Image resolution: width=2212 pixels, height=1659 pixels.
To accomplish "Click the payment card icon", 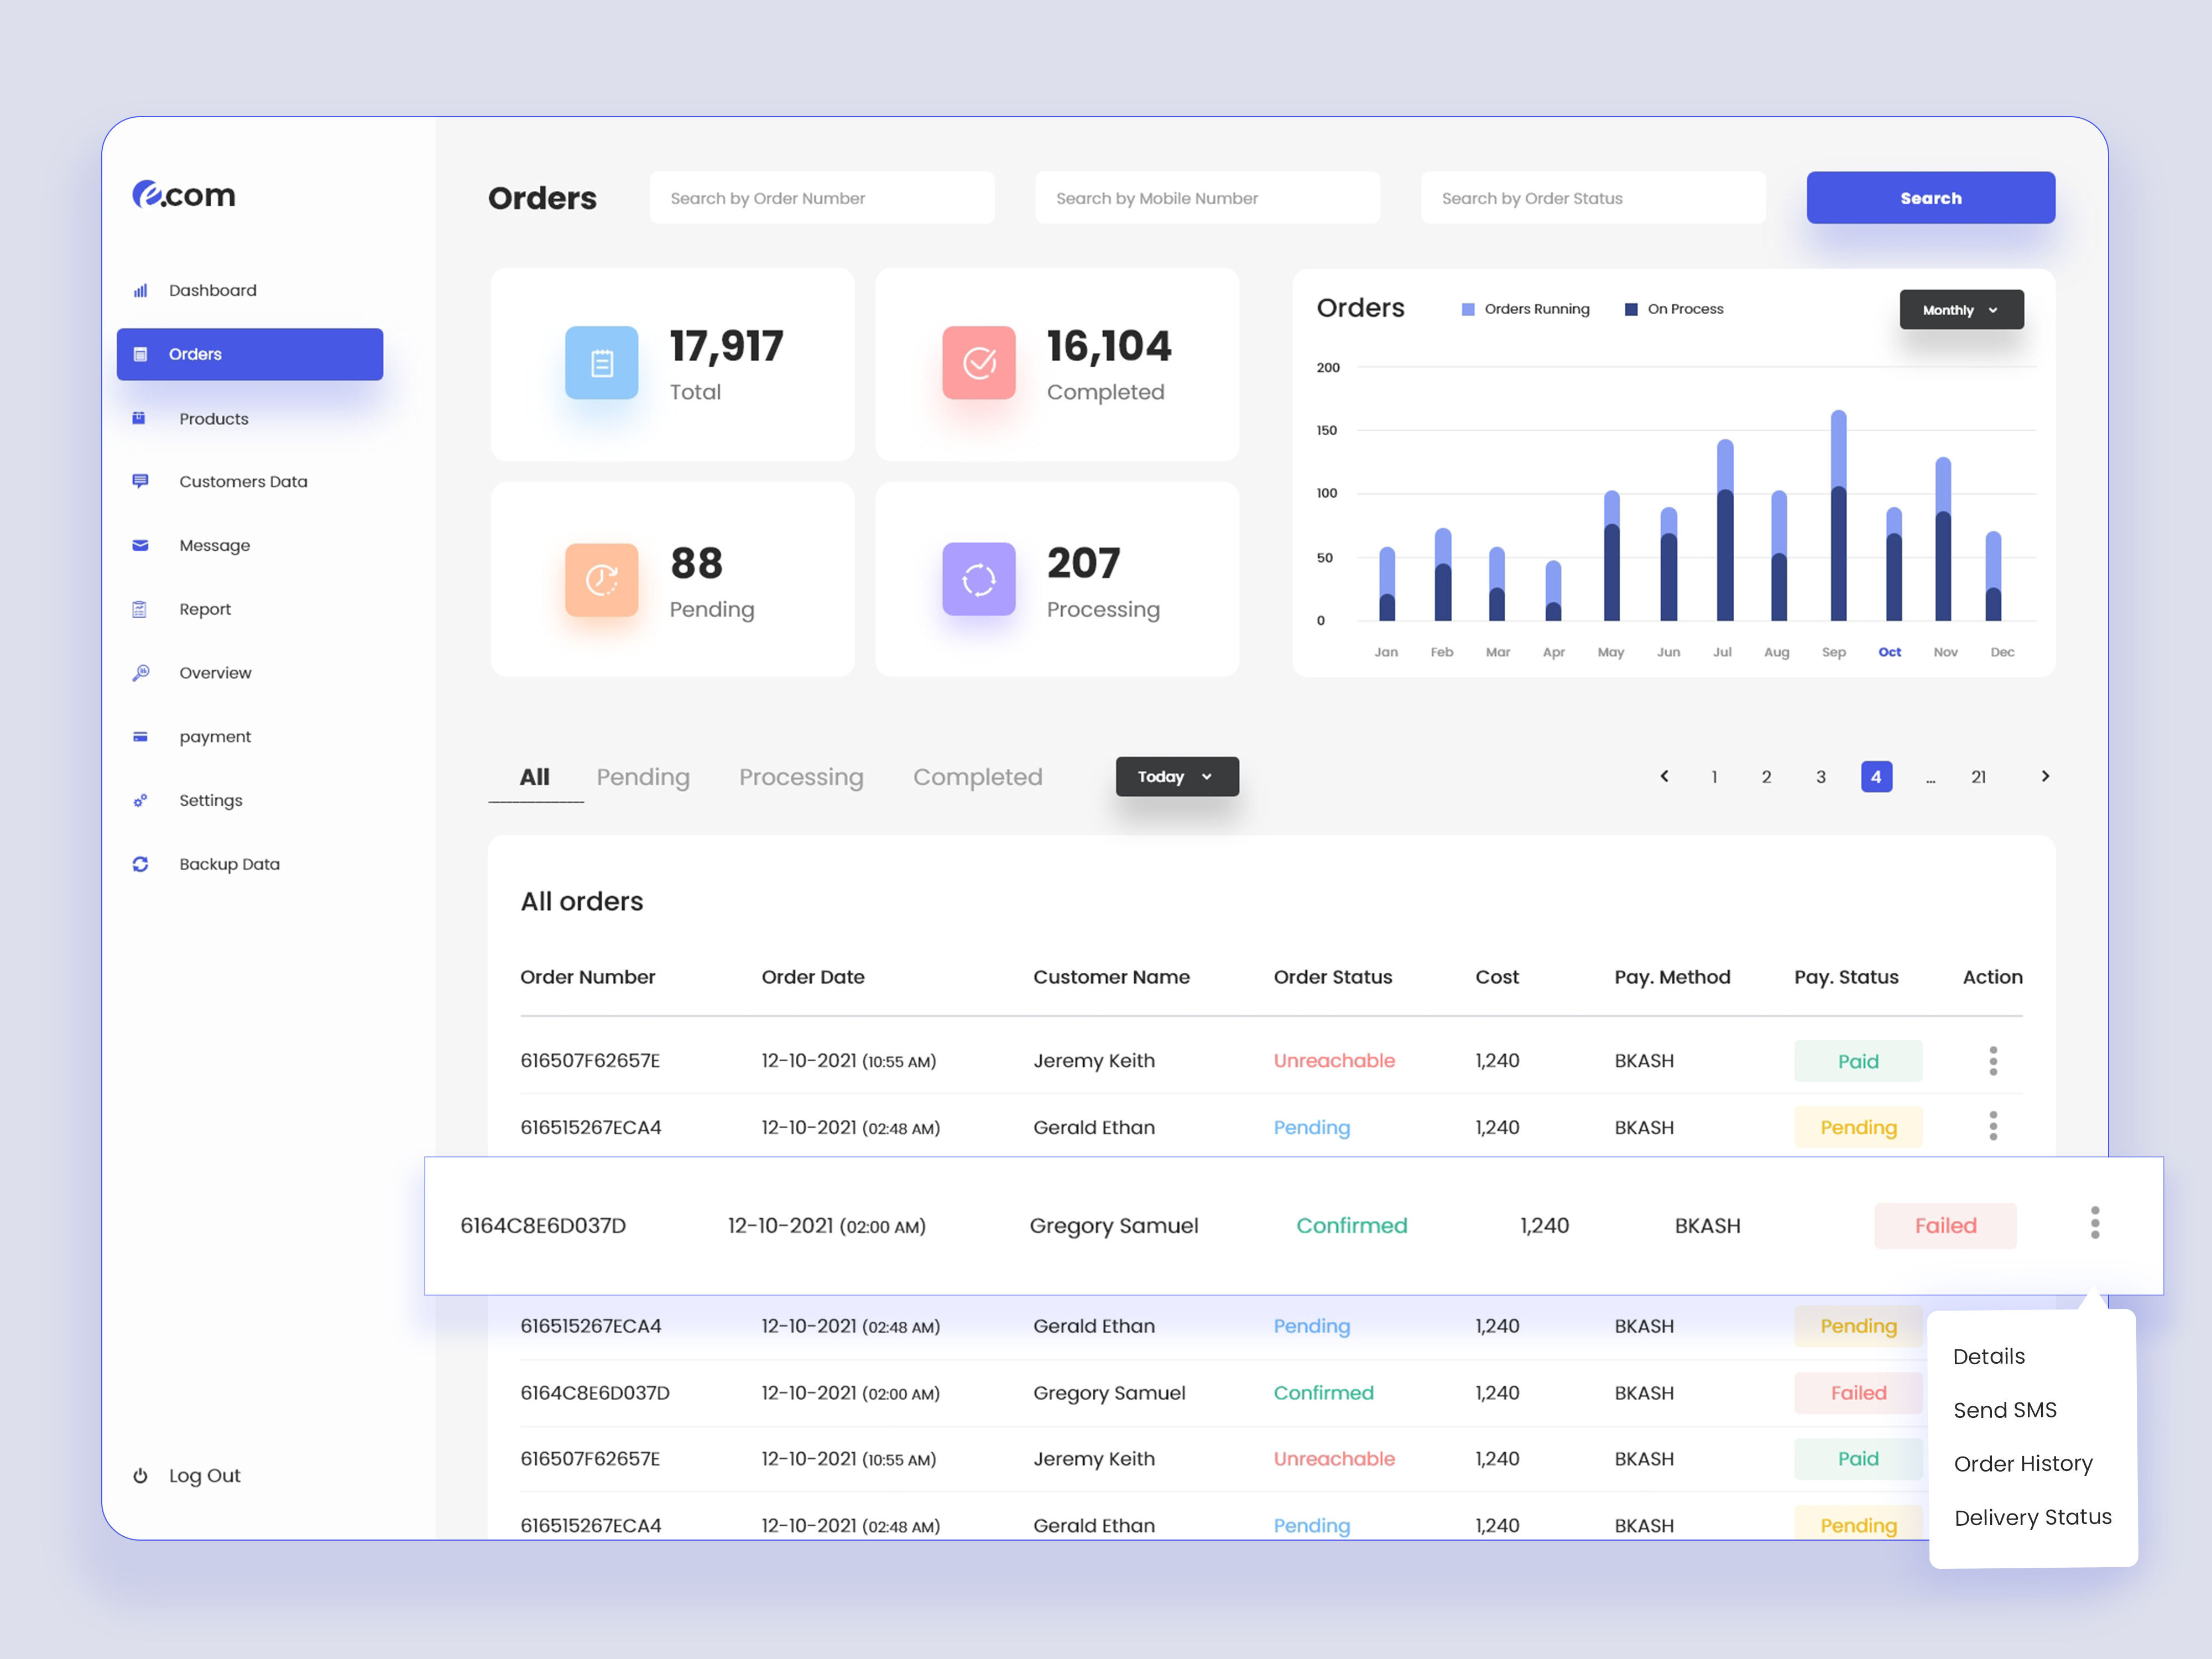I will pyautogui.click(x=140, y=737).
